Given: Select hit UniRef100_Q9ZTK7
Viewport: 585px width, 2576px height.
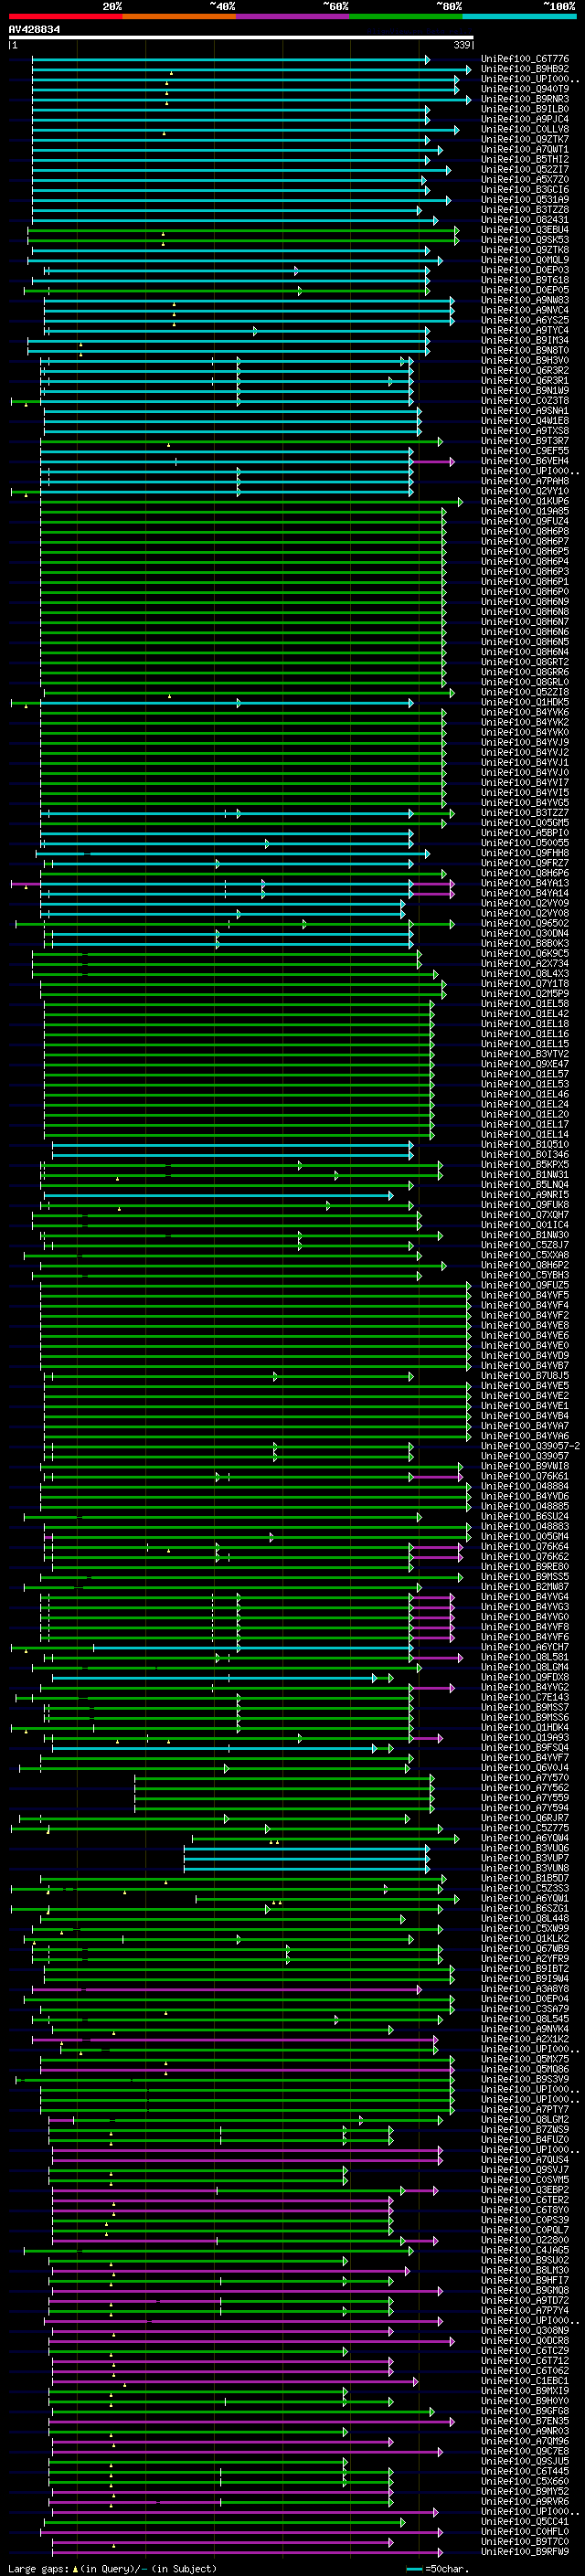Looking at the screenshot, I should tap(525, 140).
